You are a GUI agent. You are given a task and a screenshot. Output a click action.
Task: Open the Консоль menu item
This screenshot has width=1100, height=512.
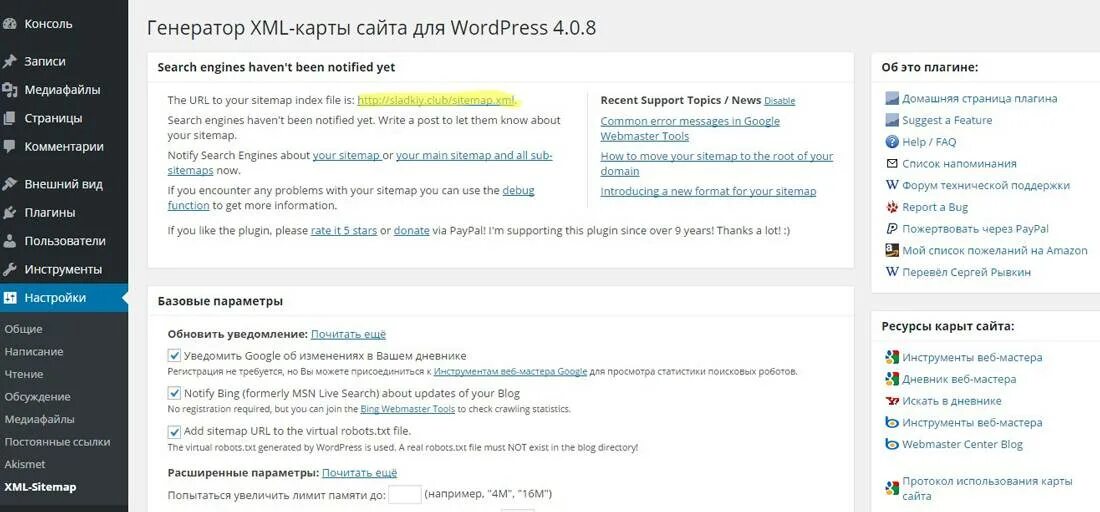64,23
